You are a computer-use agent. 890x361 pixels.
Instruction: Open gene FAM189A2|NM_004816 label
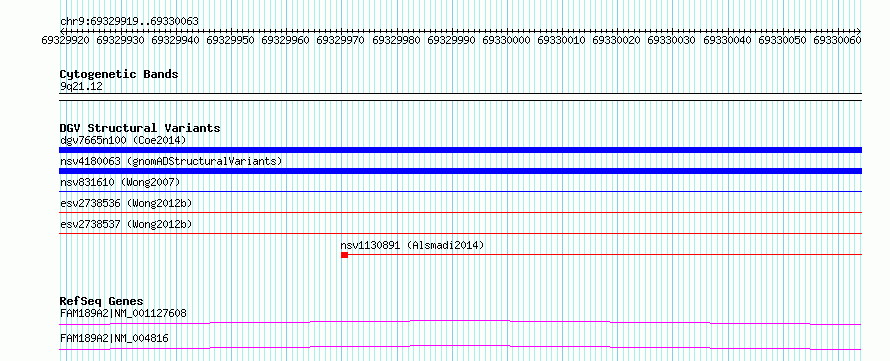[x=114, y=339]
